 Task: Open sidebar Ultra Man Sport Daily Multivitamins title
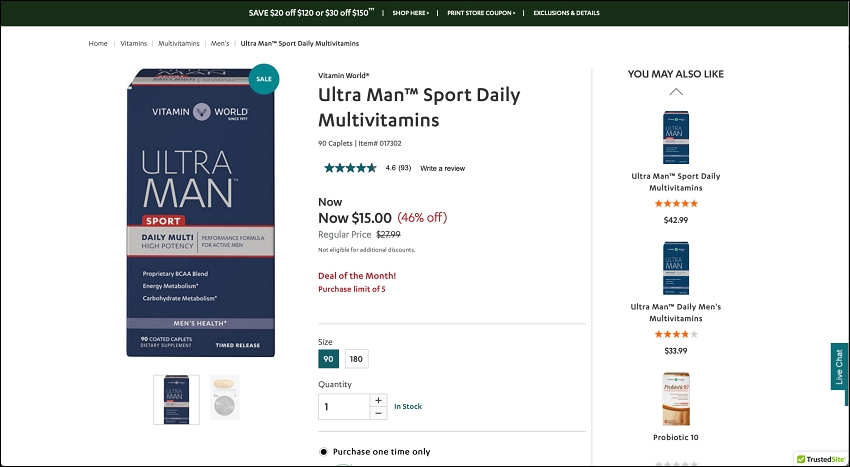click(x=675, y=182)
